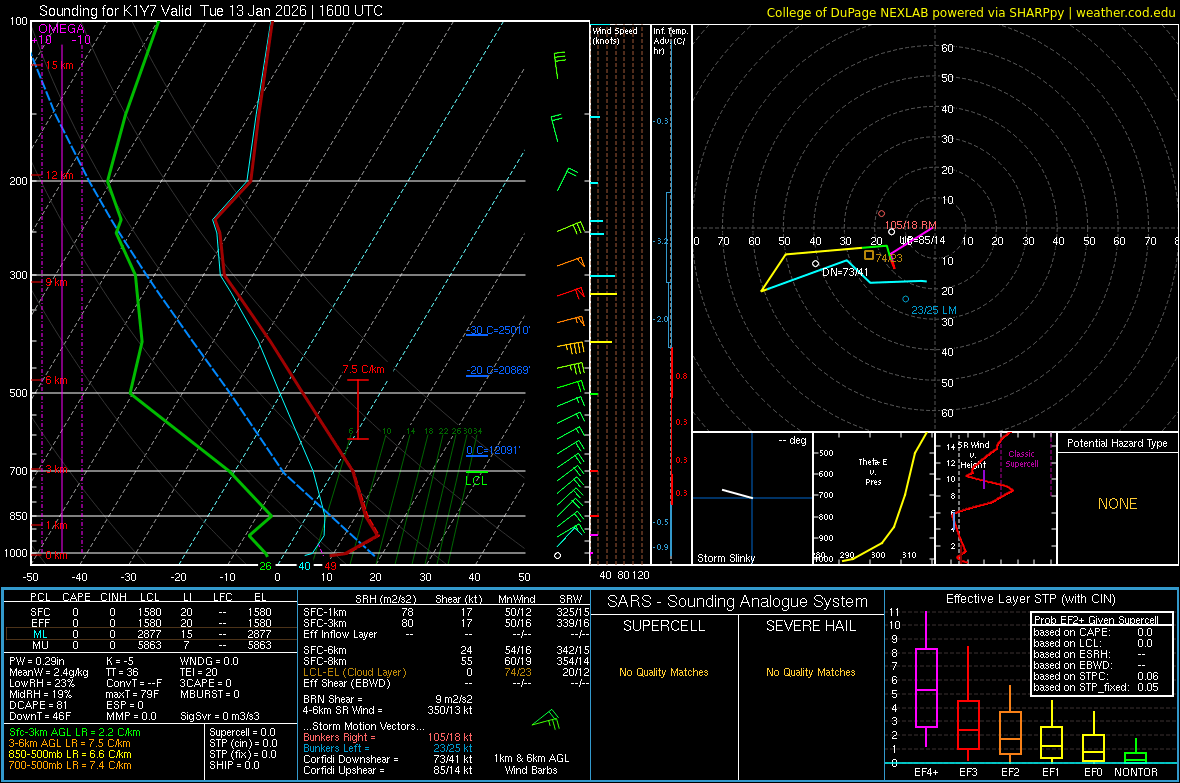Click the Effective Layer STP (with CIN) title
The height and width of the screenshot is (783, 1180).
pos(1030,599)
